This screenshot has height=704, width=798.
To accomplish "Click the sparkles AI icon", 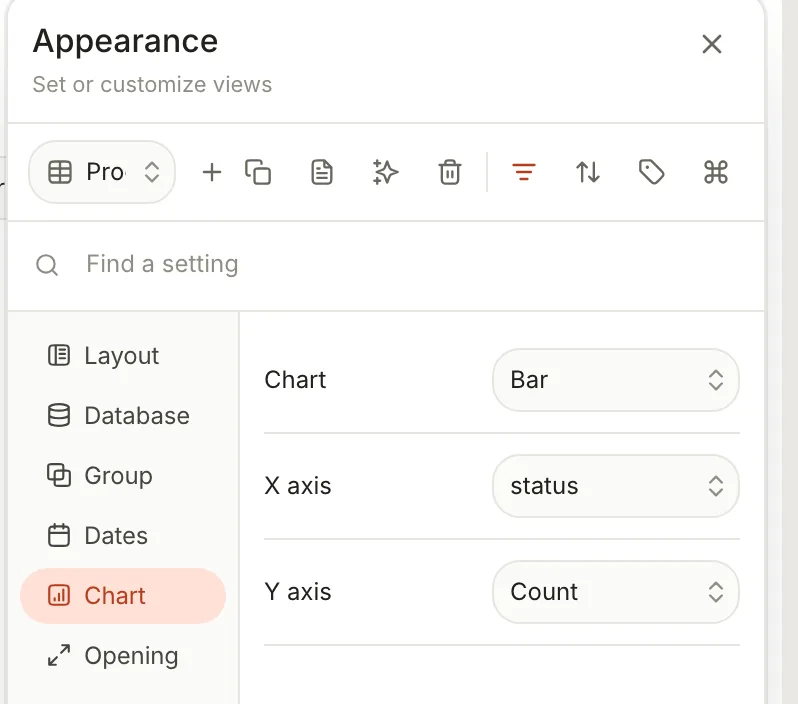I will [x=385, y=172].
